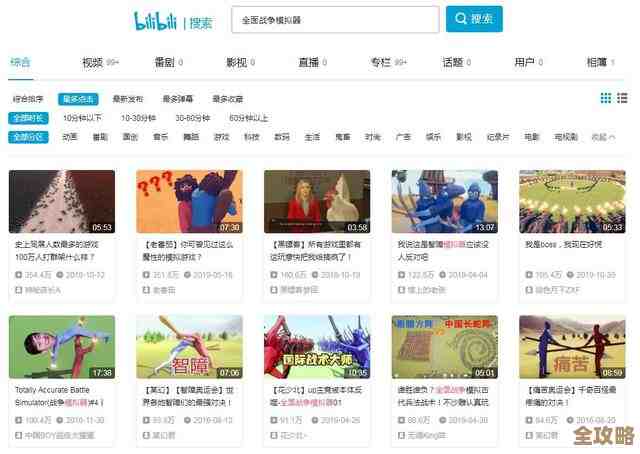Filter by 生活 category
640x454 pixels.
(x=312, y=137)
